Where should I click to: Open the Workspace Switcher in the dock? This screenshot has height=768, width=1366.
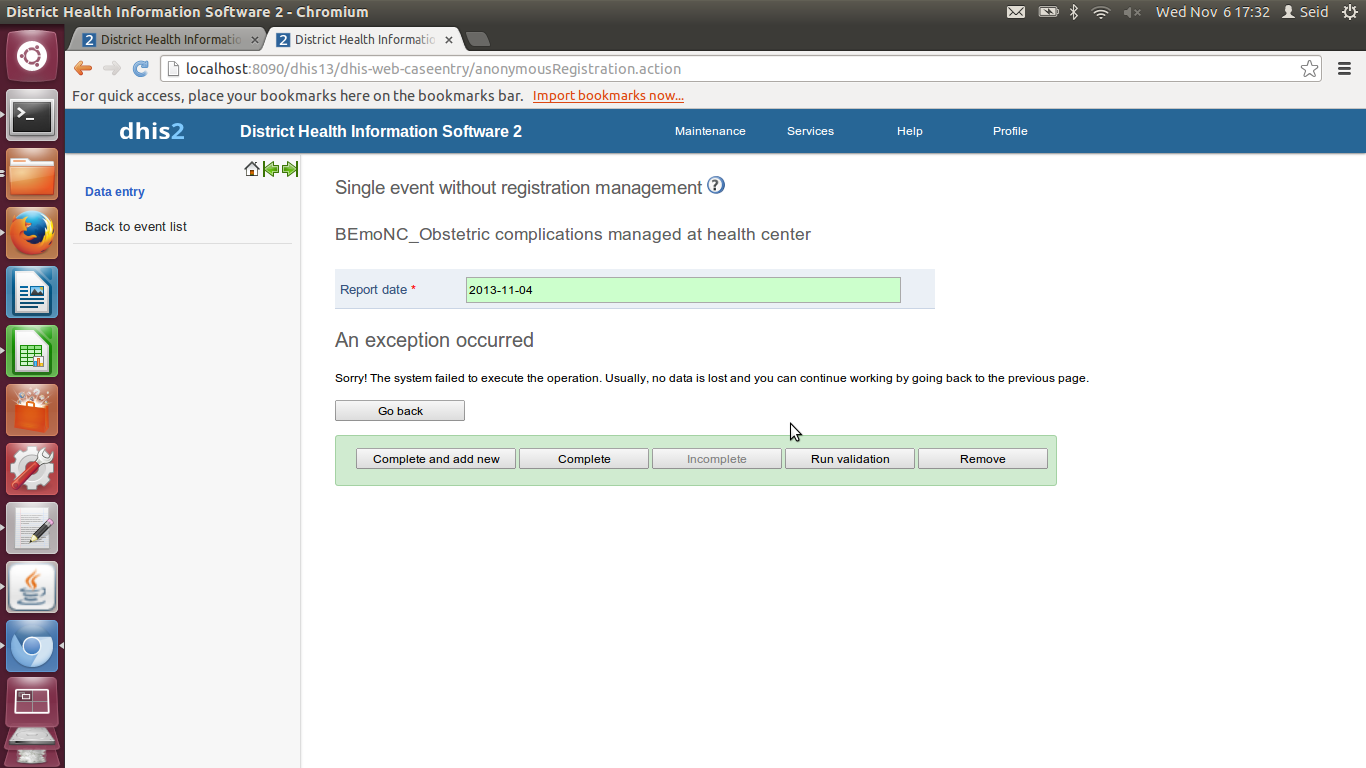(32, 704)
